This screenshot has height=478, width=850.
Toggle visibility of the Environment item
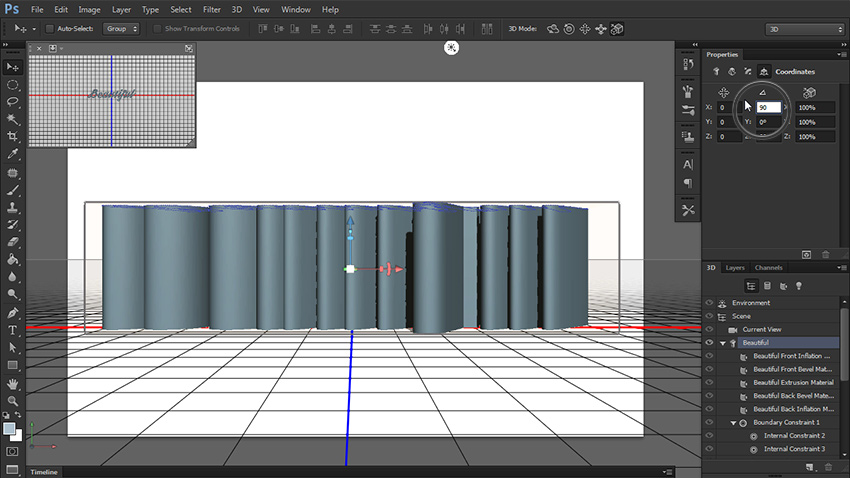click(709, 303)
